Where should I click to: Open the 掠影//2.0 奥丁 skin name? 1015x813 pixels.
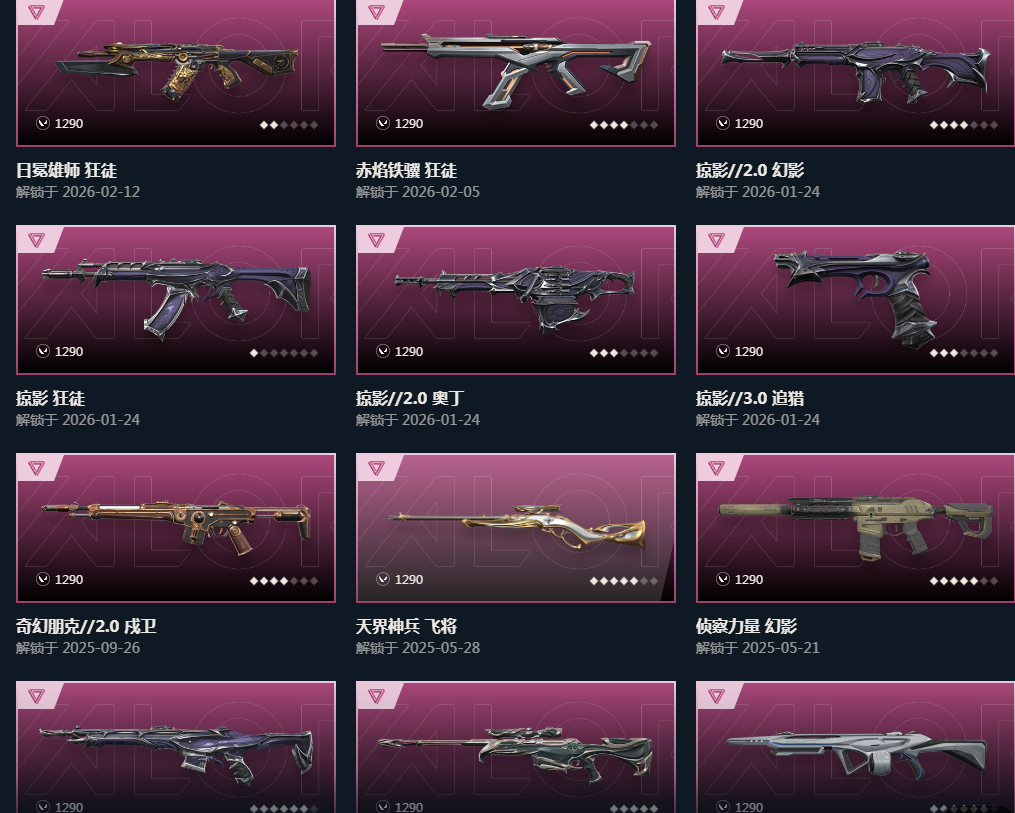410,398
